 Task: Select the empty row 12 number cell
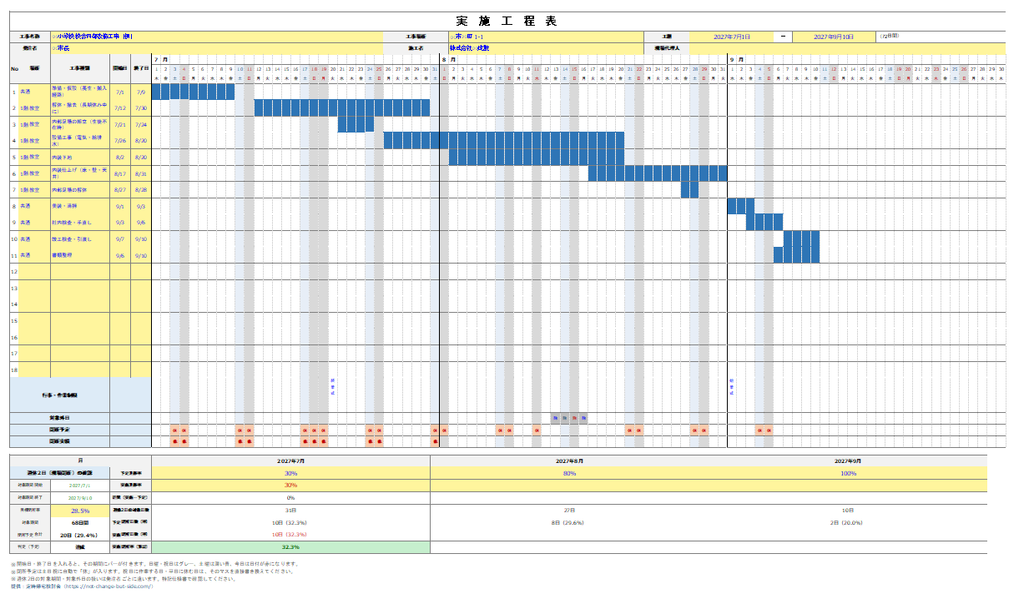(x=14, y=272)
